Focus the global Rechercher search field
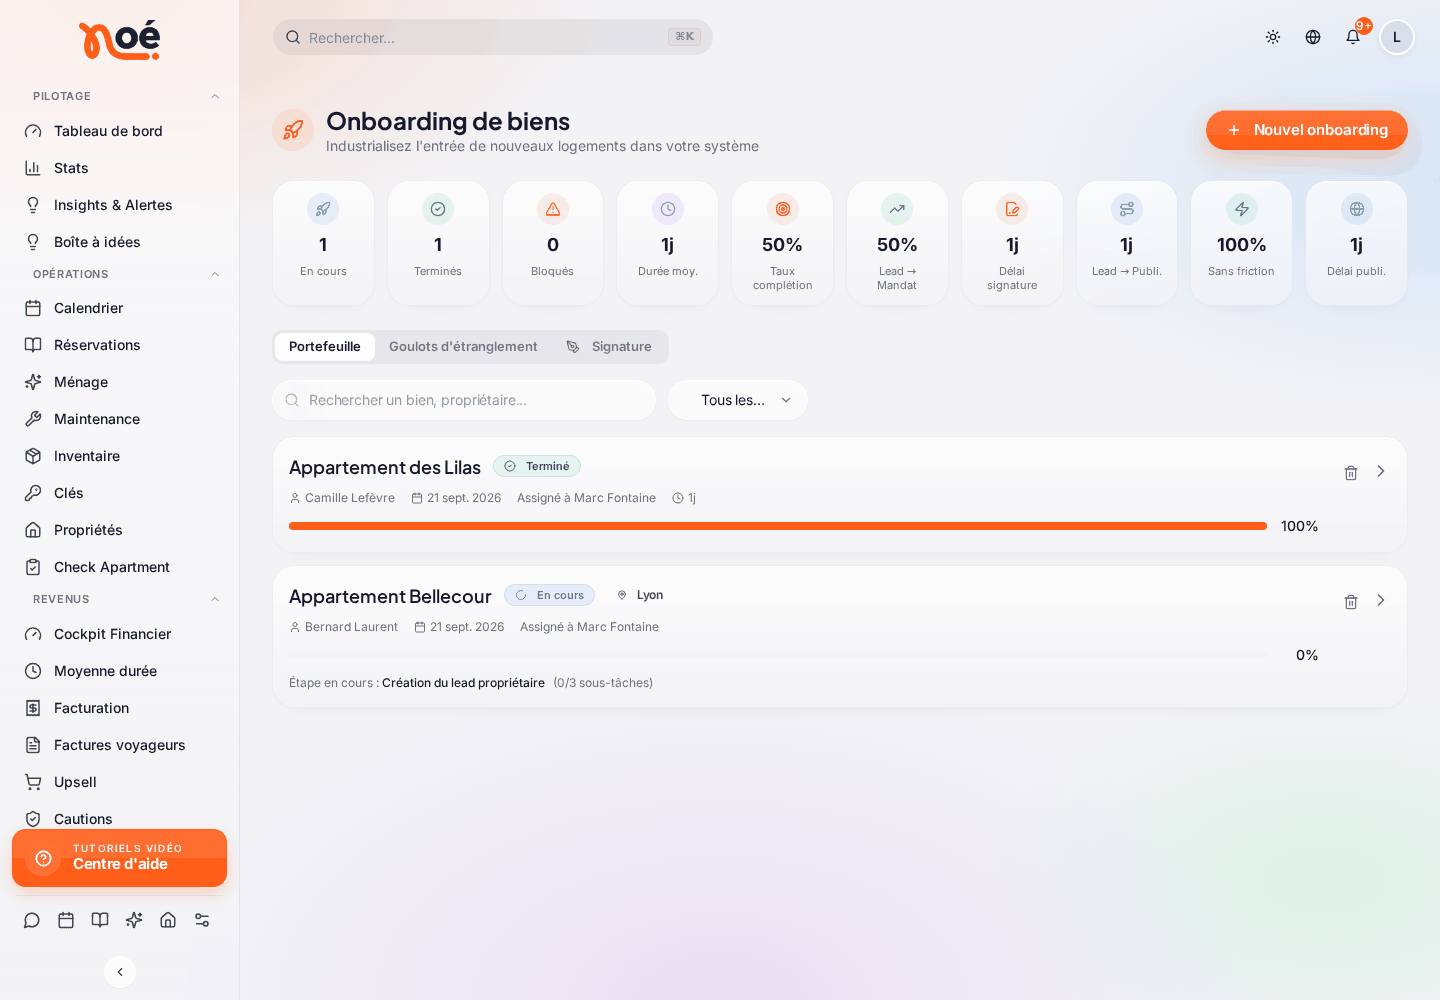Image resolution: width=1440 pixels, height=1000 pixels. [493, 37]
